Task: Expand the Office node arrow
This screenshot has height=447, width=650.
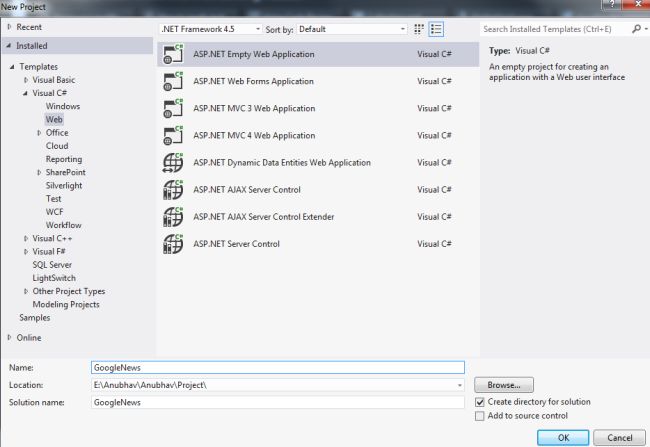Action: coord(39,133)
